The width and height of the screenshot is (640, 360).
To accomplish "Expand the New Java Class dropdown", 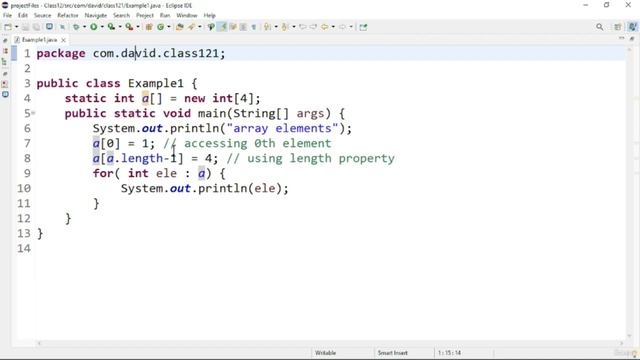I will [169, 27].
